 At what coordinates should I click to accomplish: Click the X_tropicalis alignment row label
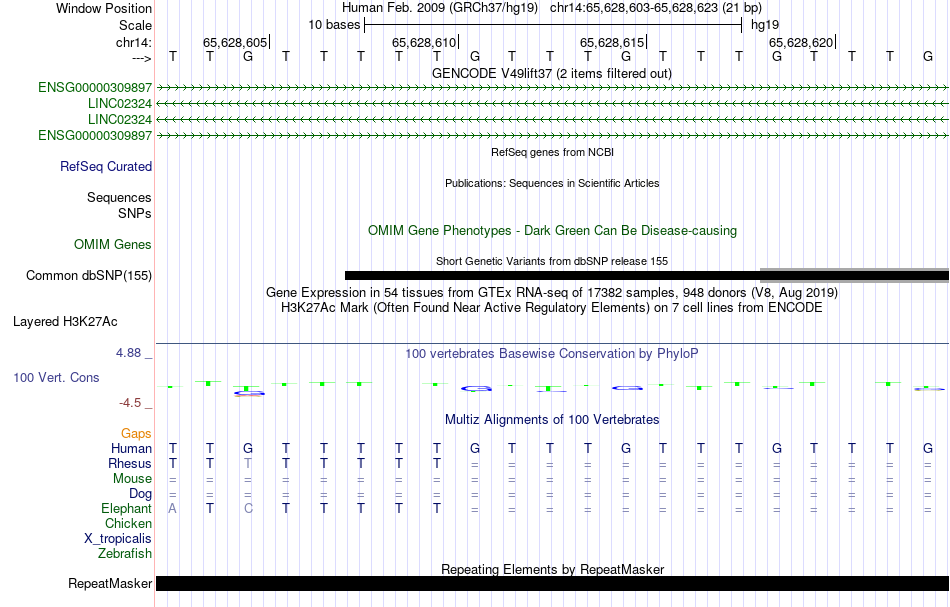[118, 539]
